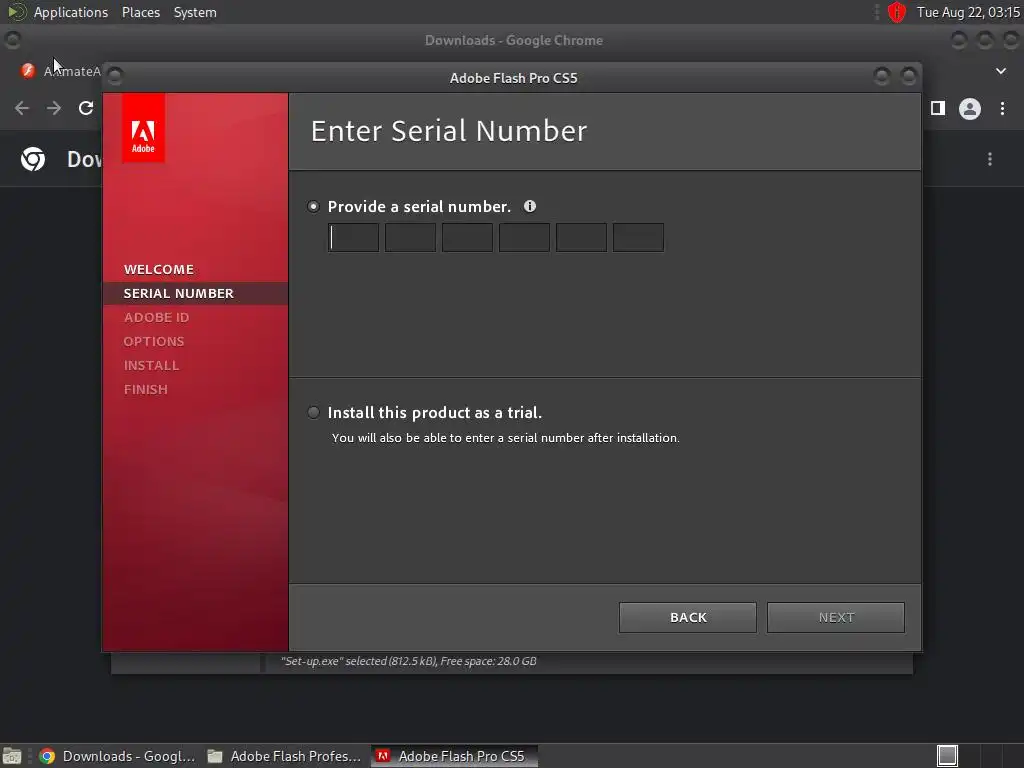Screen dimensions: 1024x768
Task: Click the info icon beside Provide a serial number
Action: pyautogui.click(x=530, y=206)
